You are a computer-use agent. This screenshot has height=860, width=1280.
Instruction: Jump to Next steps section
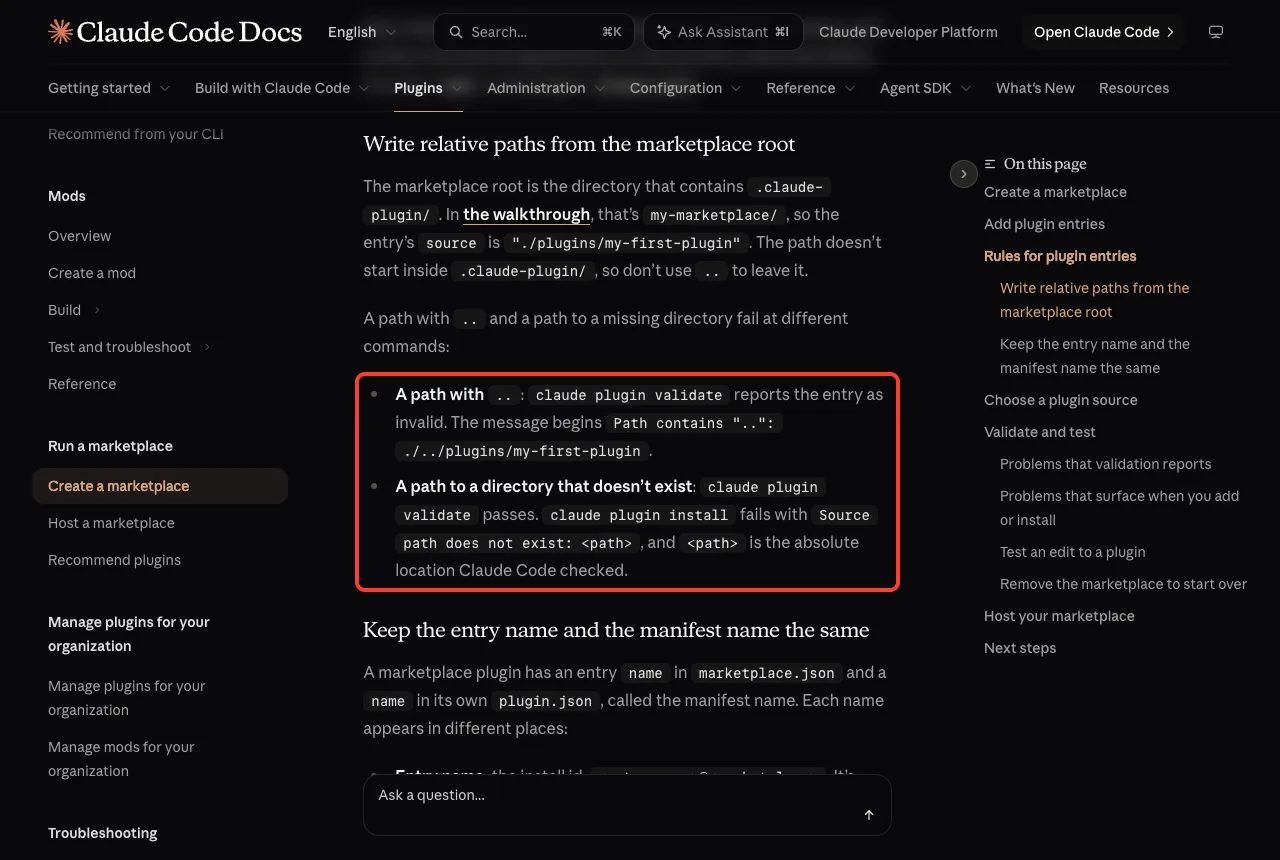coord(1020,648)
